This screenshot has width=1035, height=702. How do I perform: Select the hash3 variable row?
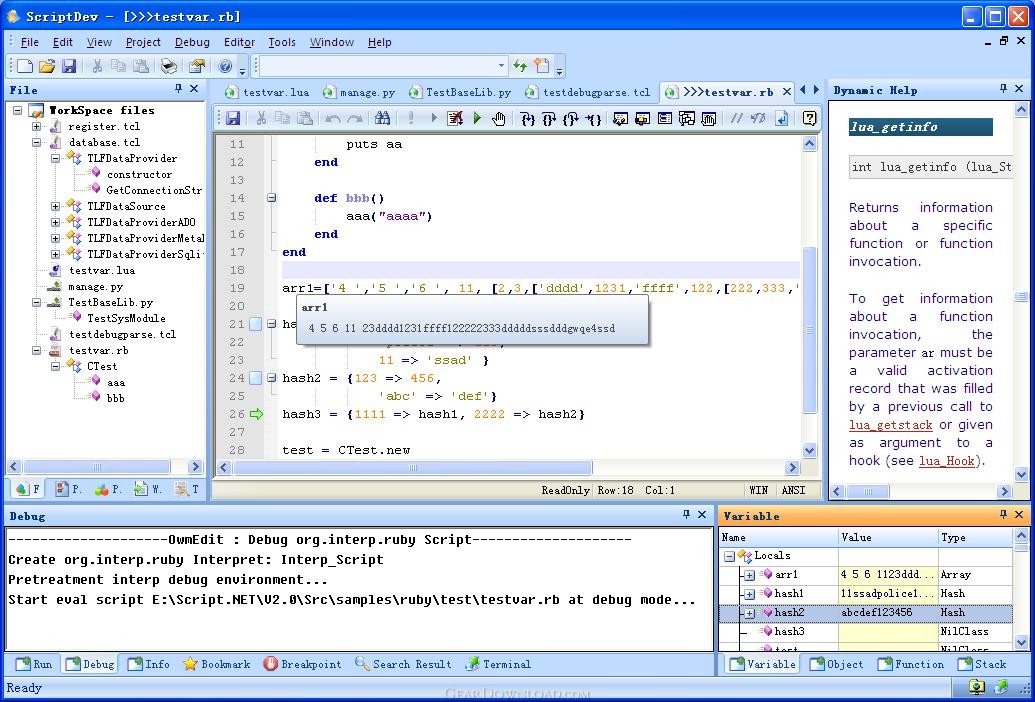[865, 631]
